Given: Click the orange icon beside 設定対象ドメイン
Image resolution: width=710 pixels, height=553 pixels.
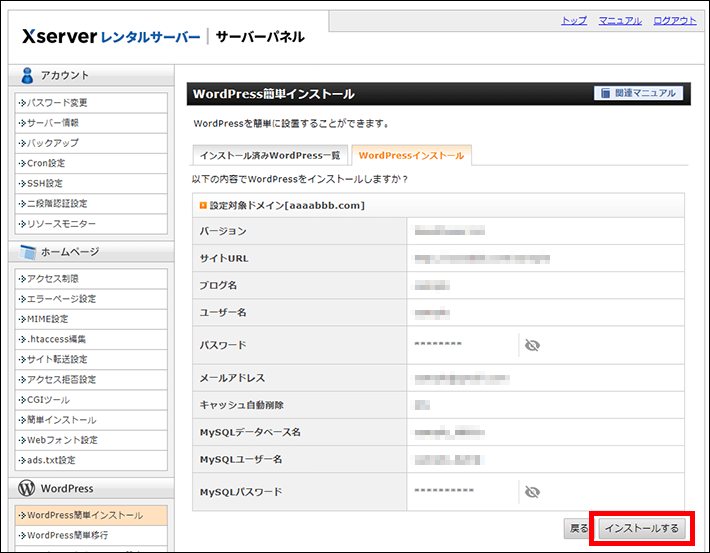Looking at the screenshot, I should [x=203, y=206].
